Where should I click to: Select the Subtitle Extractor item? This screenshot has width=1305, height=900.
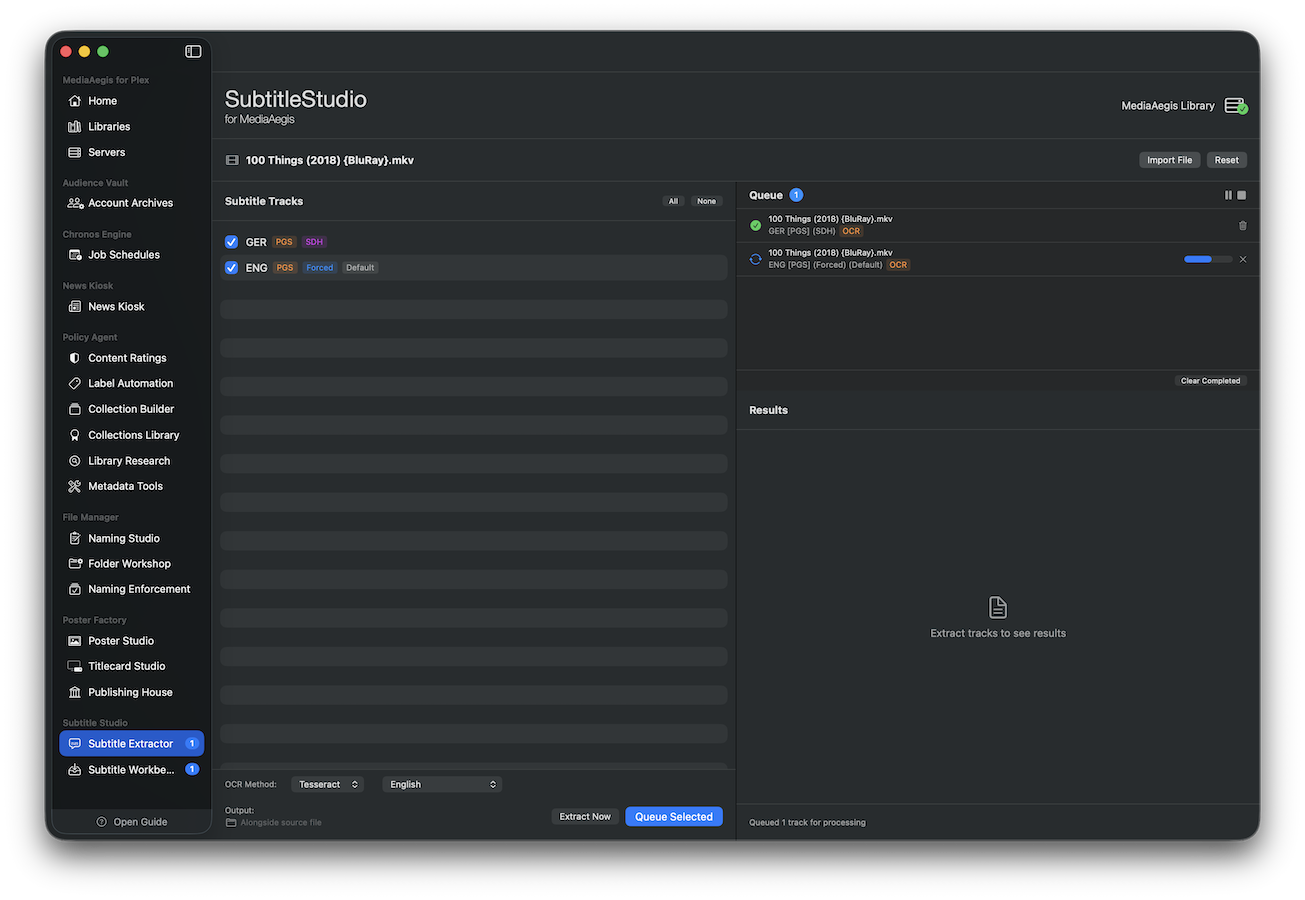click(x=131, y=744)
